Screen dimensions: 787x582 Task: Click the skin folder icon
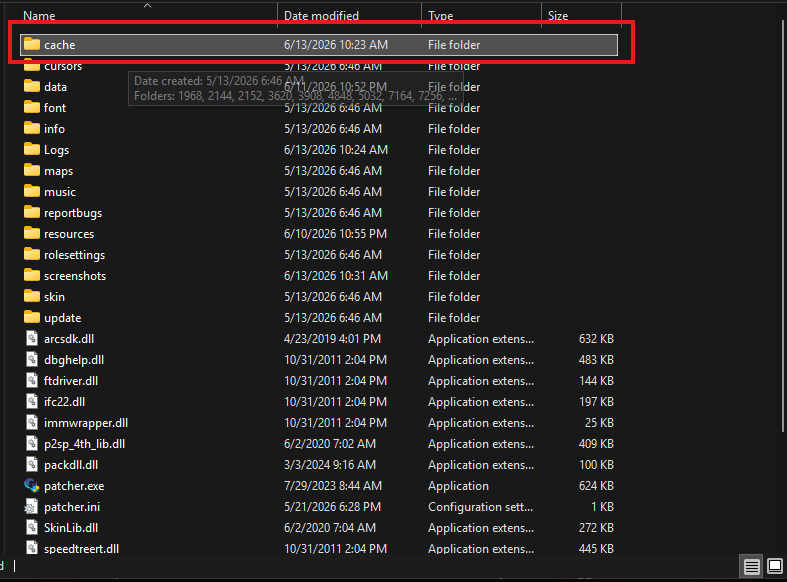[32, 297]
